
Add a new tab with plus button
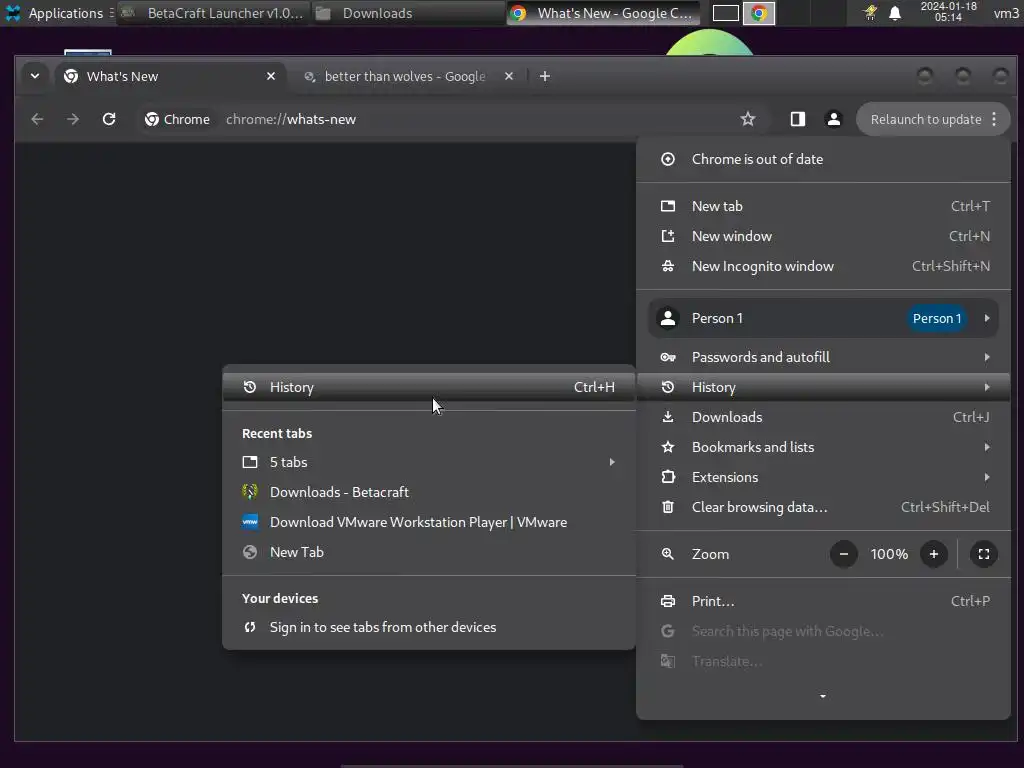click(545, 76)
